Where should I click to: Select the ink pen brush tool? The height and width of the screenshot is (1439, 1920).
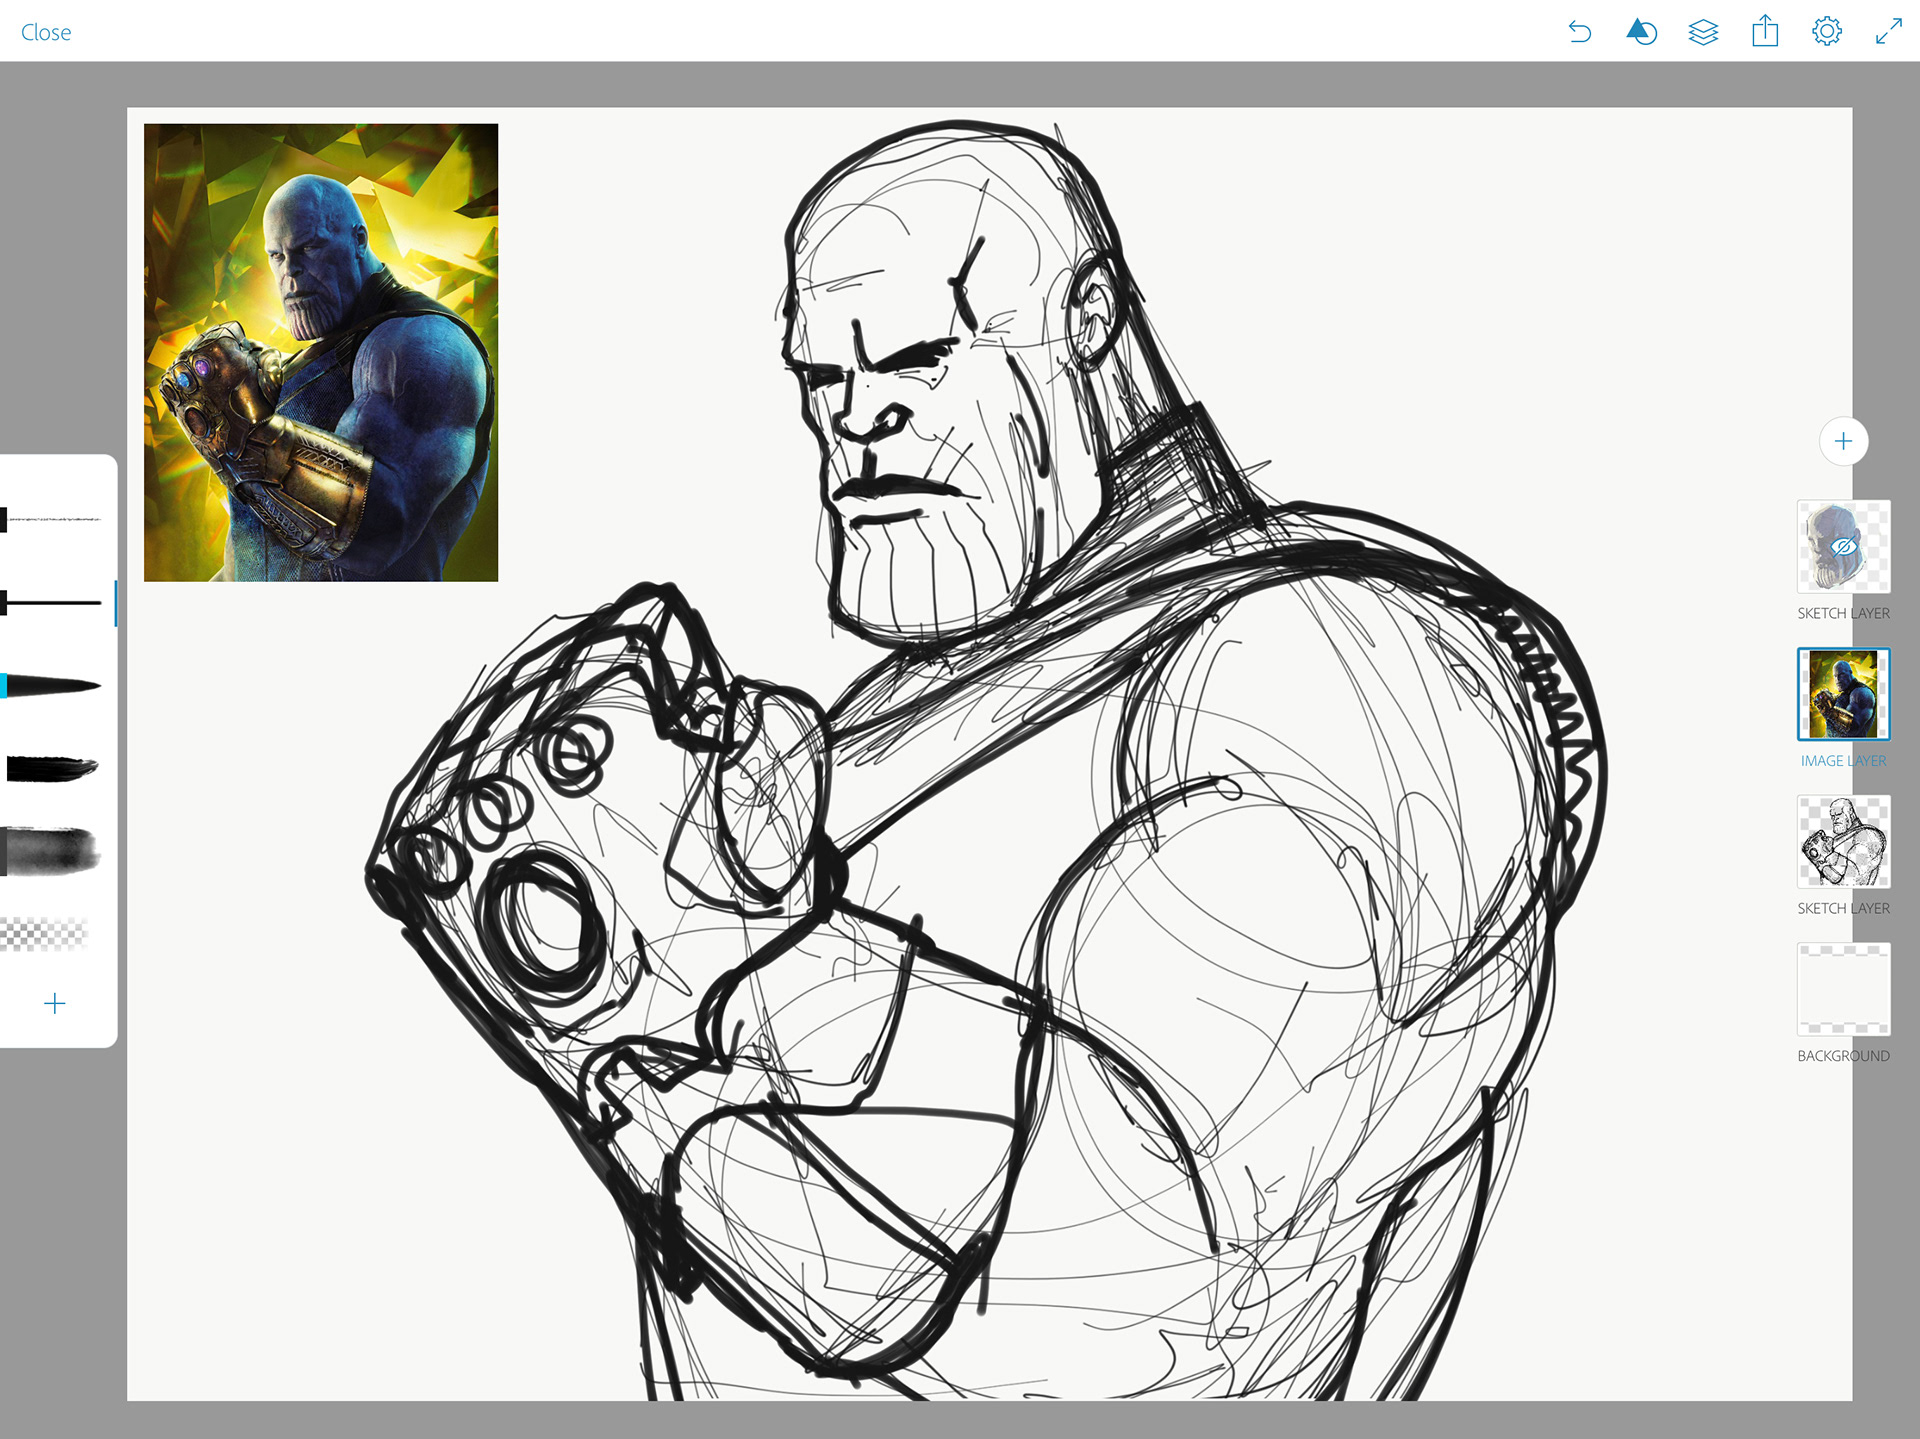(55, 603)
